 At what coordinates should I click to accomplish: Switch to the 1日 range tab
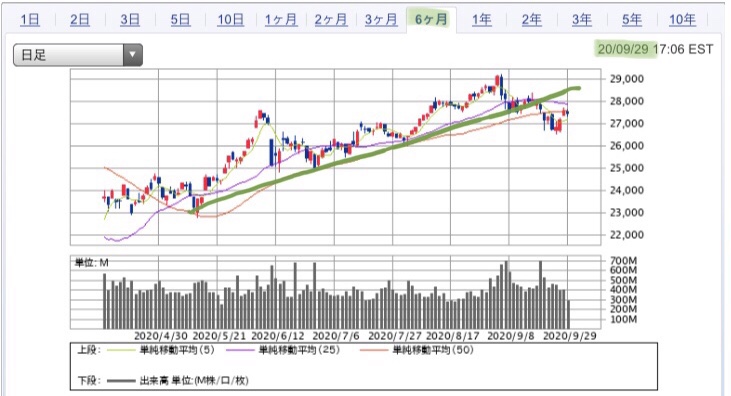point(30,20)
